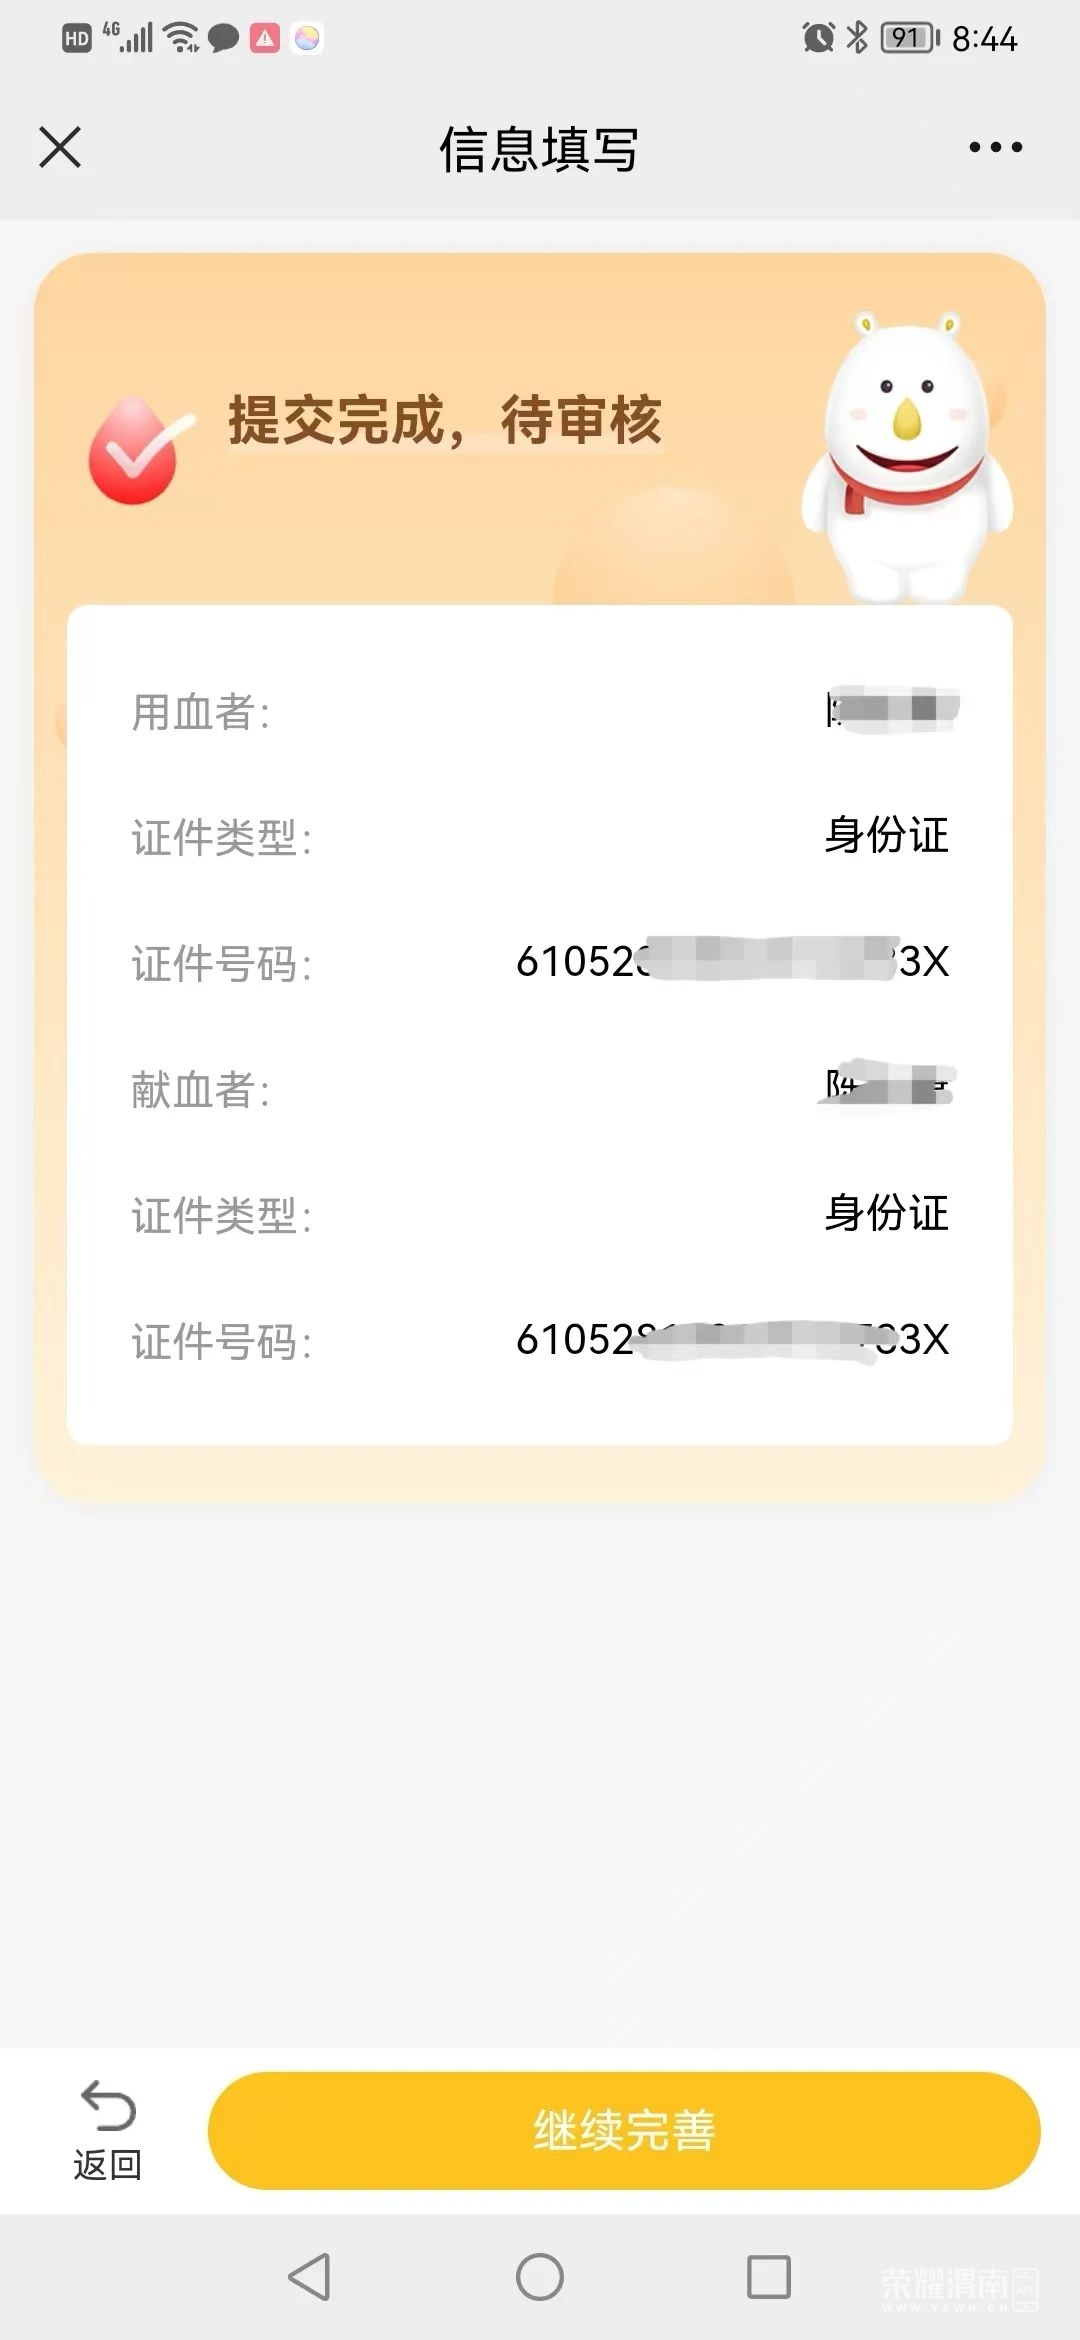Tap the Wi-Fi signal status icon
The width and height of the screenshot is (1080, 2340).
[x=182, y=38]
